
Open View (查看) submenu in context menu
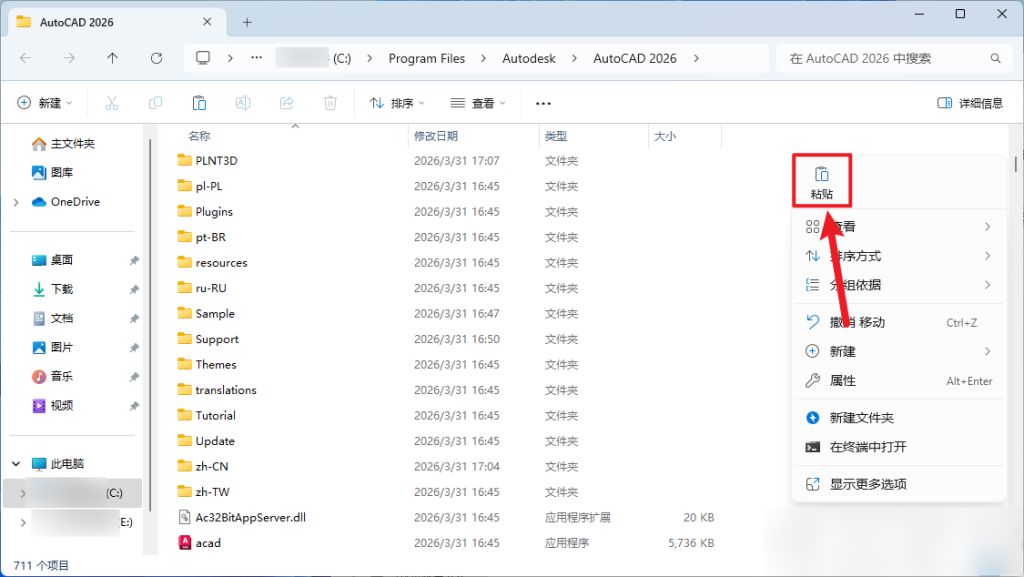pos(899,226)
